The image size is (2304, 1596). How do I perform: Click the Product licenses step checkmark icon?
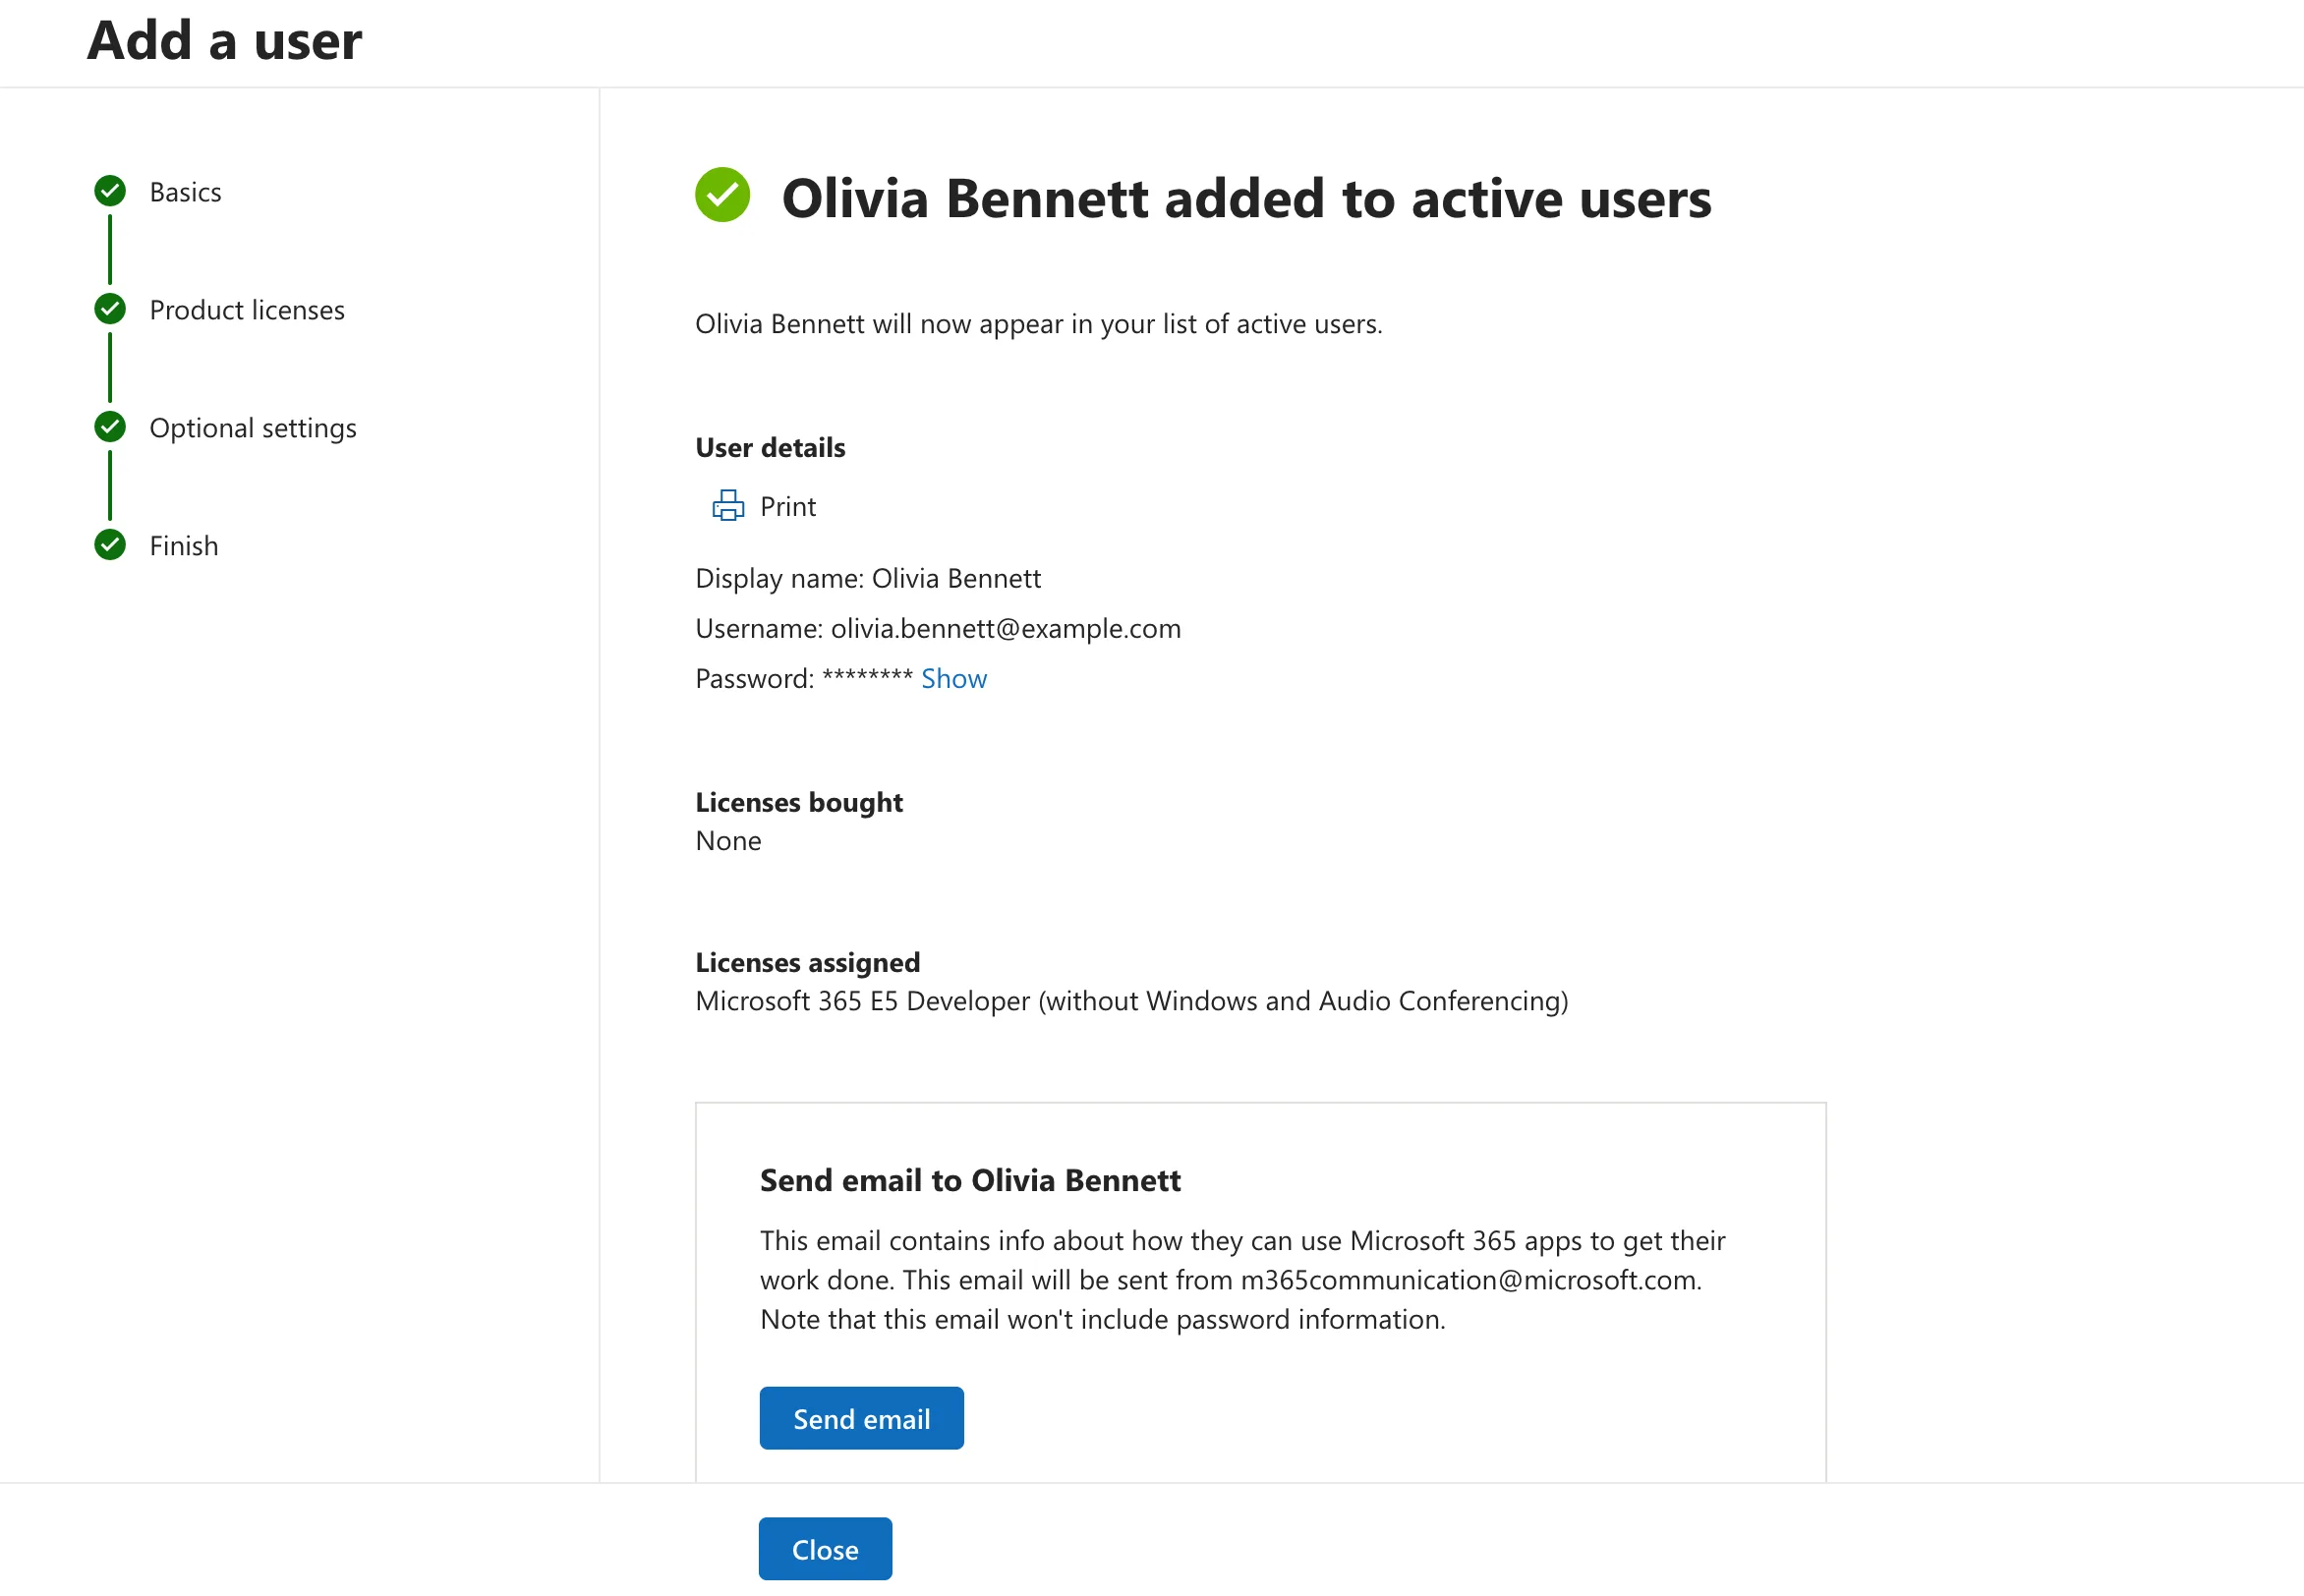pos(110,309)
